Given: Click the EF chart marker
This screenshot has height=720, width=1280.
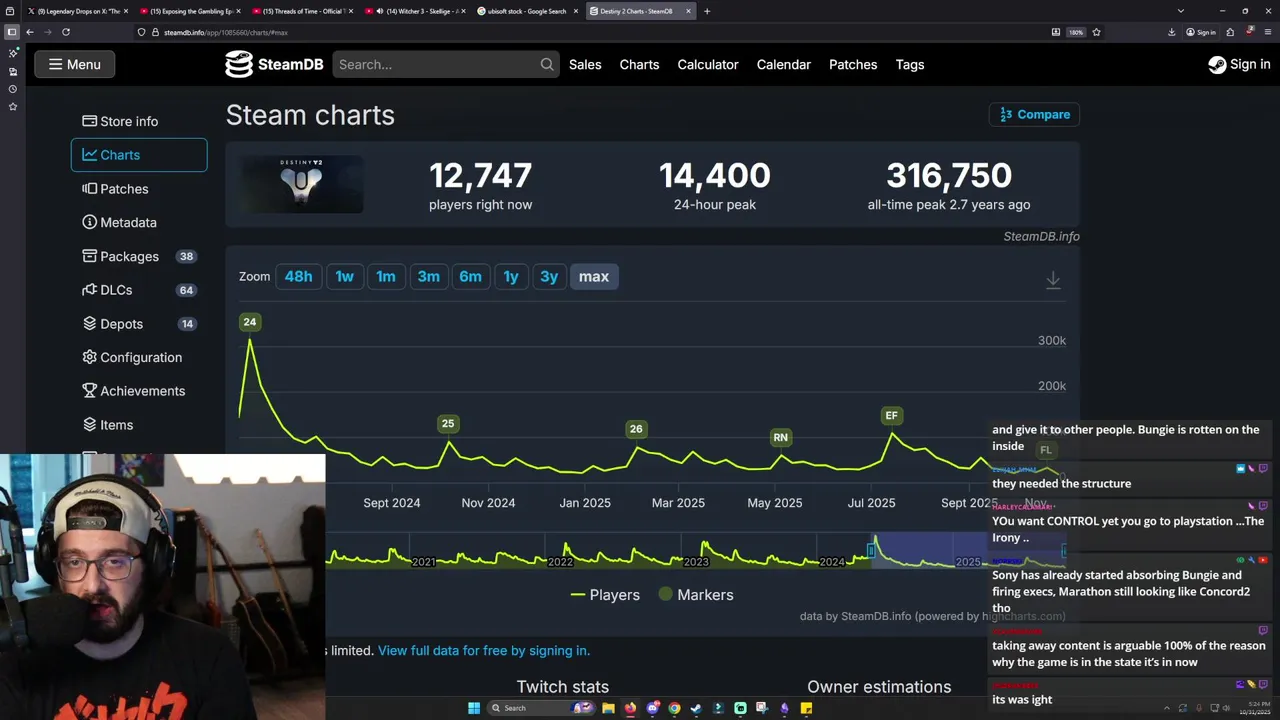Looking at the screenshot, I should coord(892,415).
